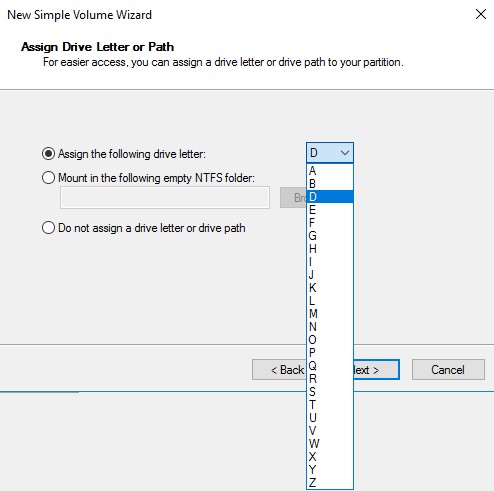Choose 'Do not assign a drive letter' option
Image resolution: width=494 pixels, height=491 pixels.
click(48, 228)
